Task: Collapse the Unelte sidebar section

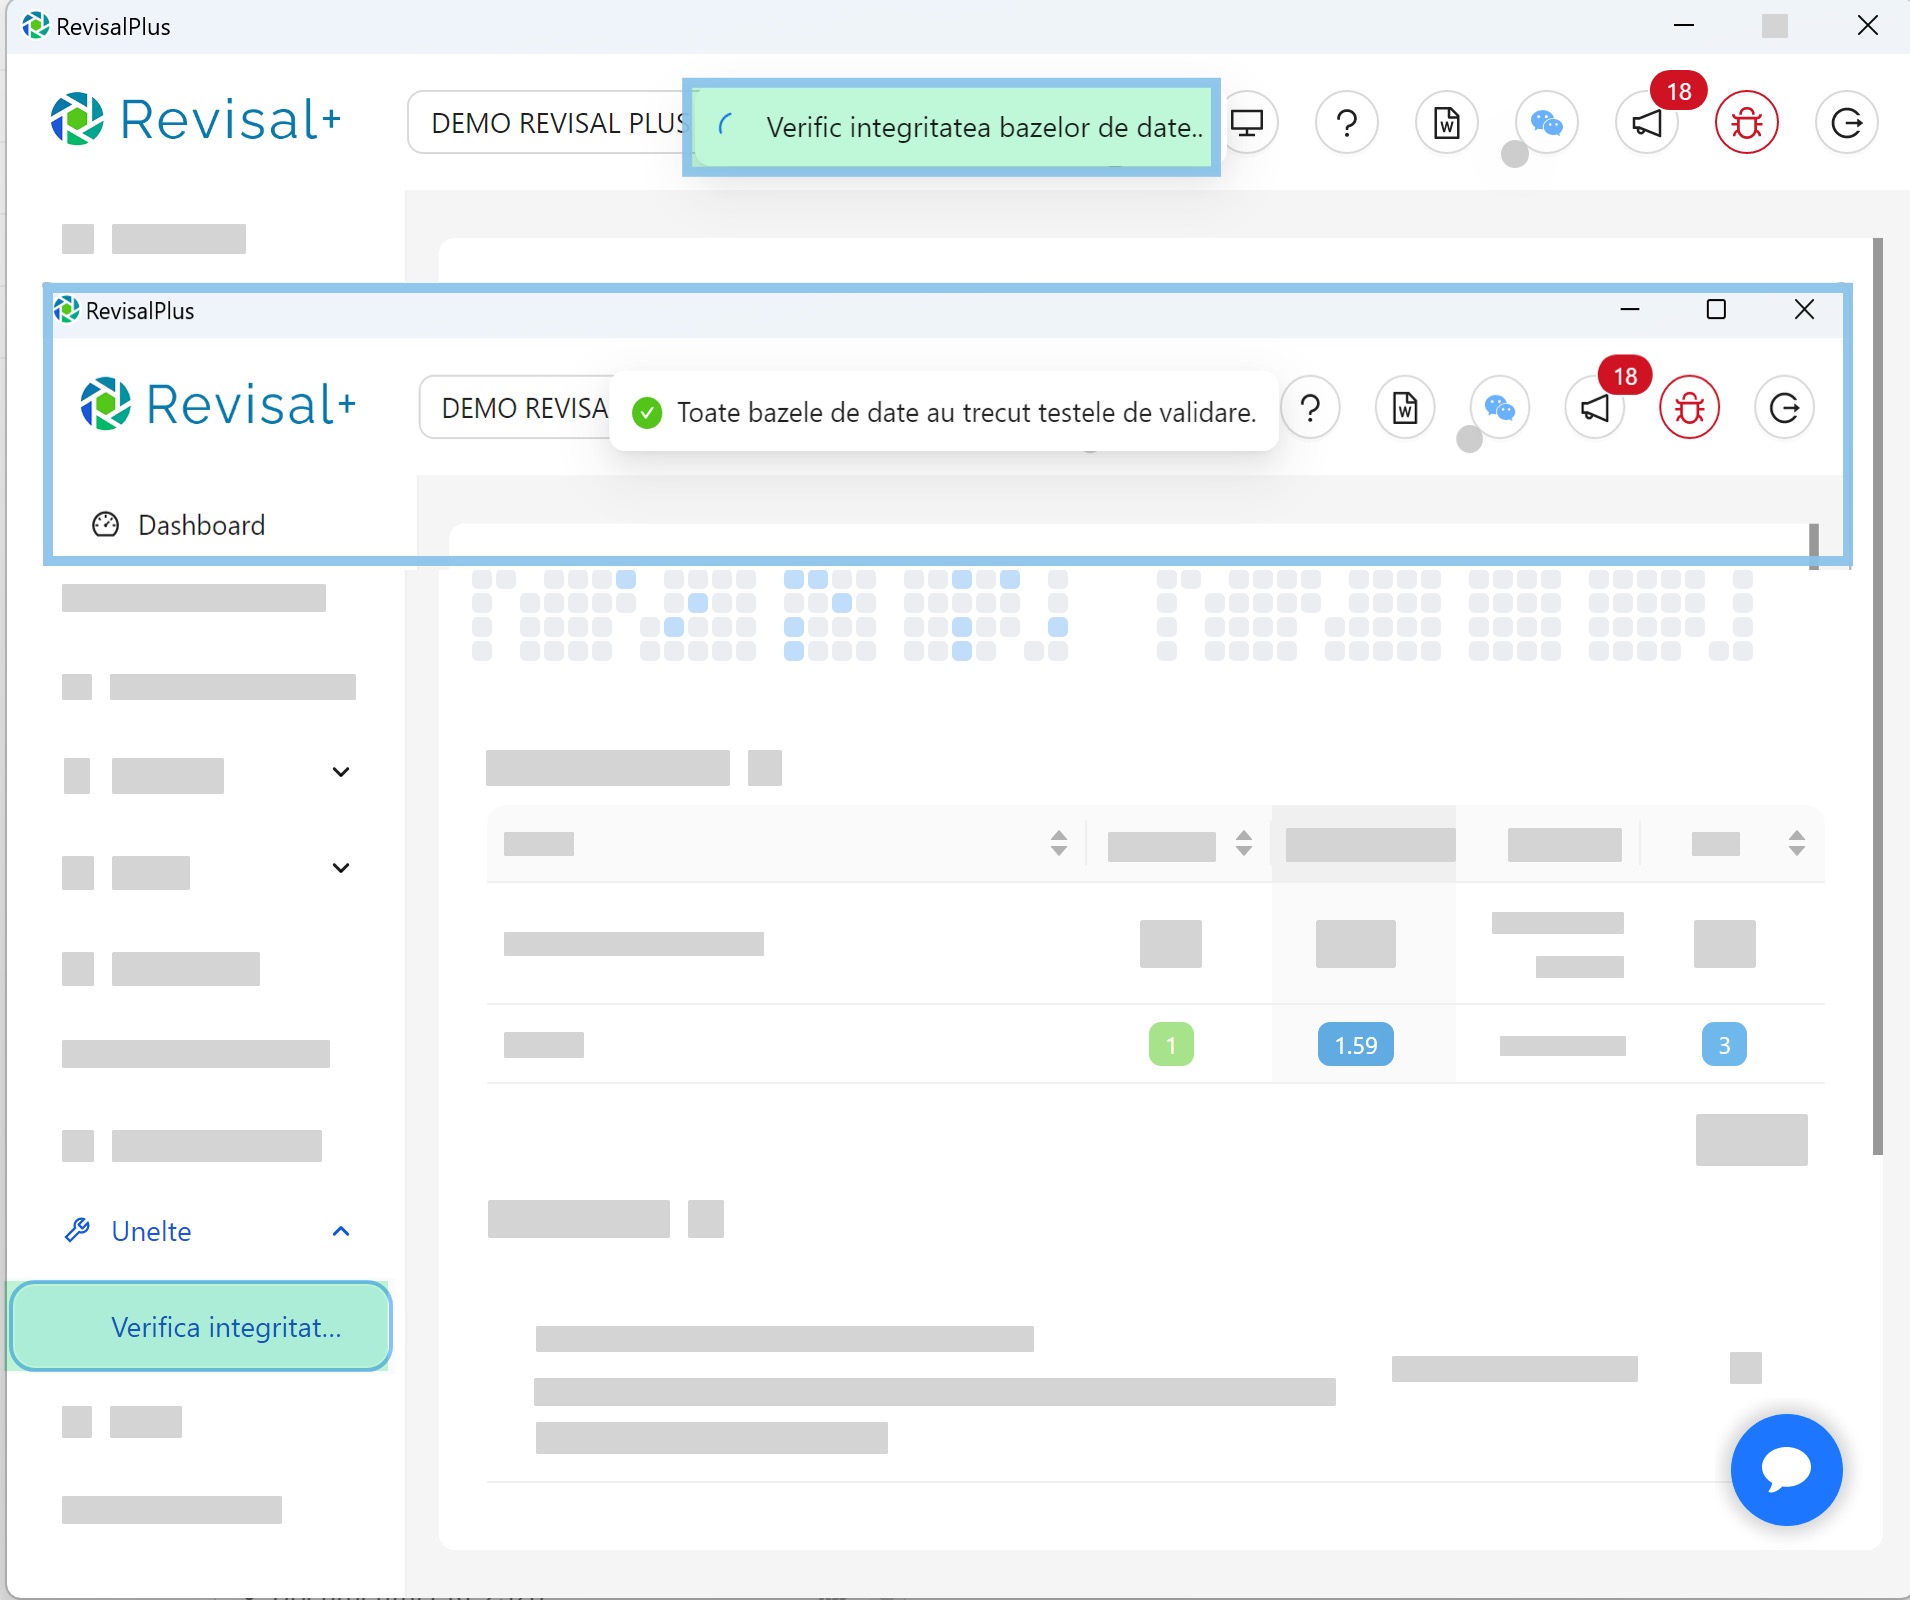Action: tap(340, 1231)
